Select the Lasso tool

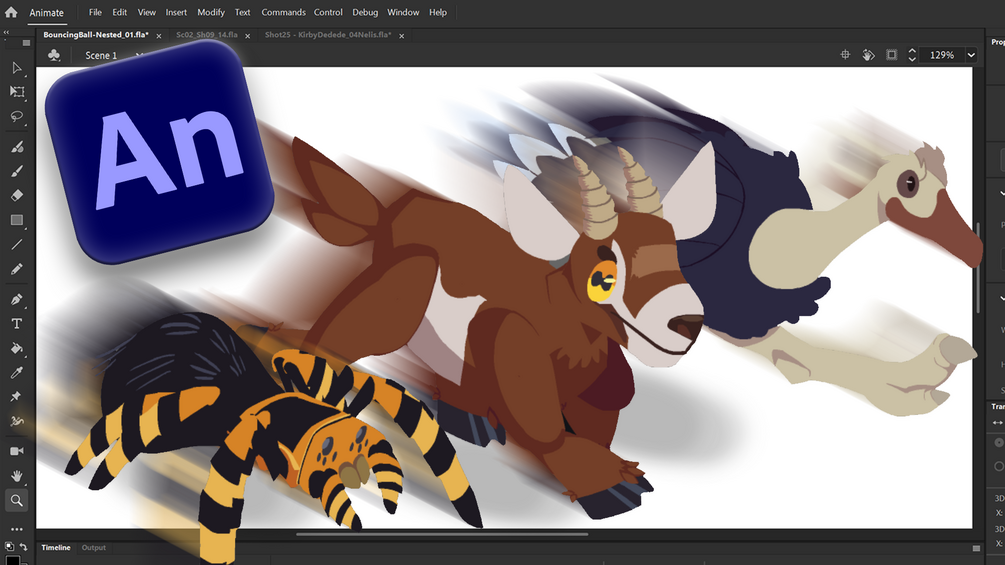coord(17,116)
